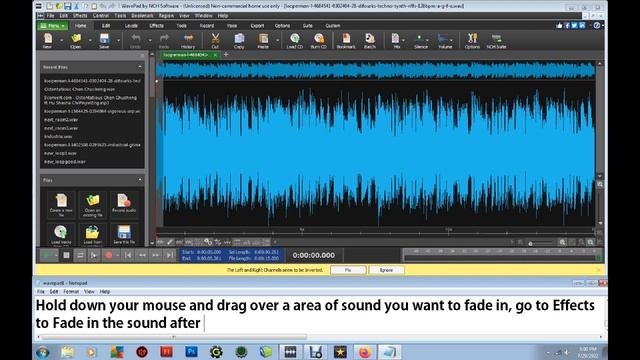
Task: Click the Record audio tile
Action: pos(124,204)
